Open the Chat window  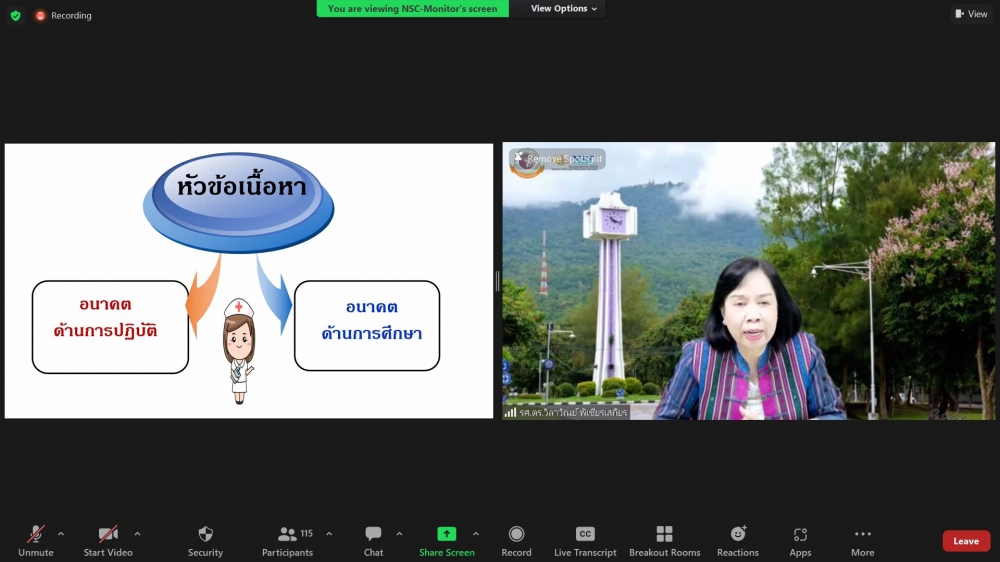[373, 540]
